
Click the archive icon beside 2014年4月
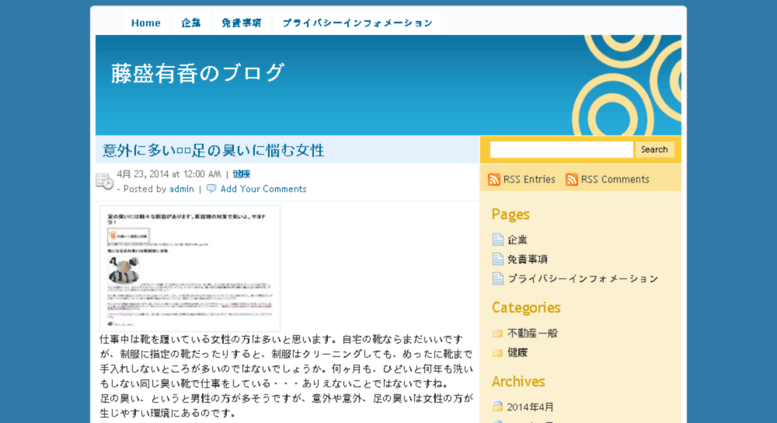click(x=498, y=407)
